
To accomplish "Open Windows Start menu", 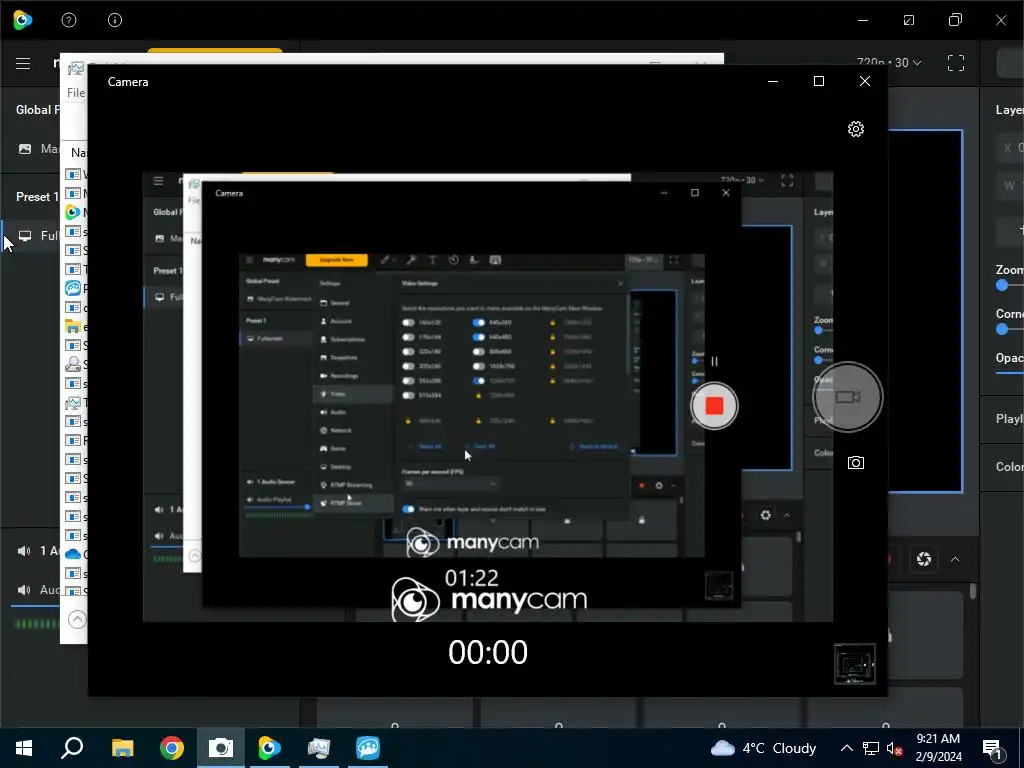I will pyautogui.click(x=24, y=748).
